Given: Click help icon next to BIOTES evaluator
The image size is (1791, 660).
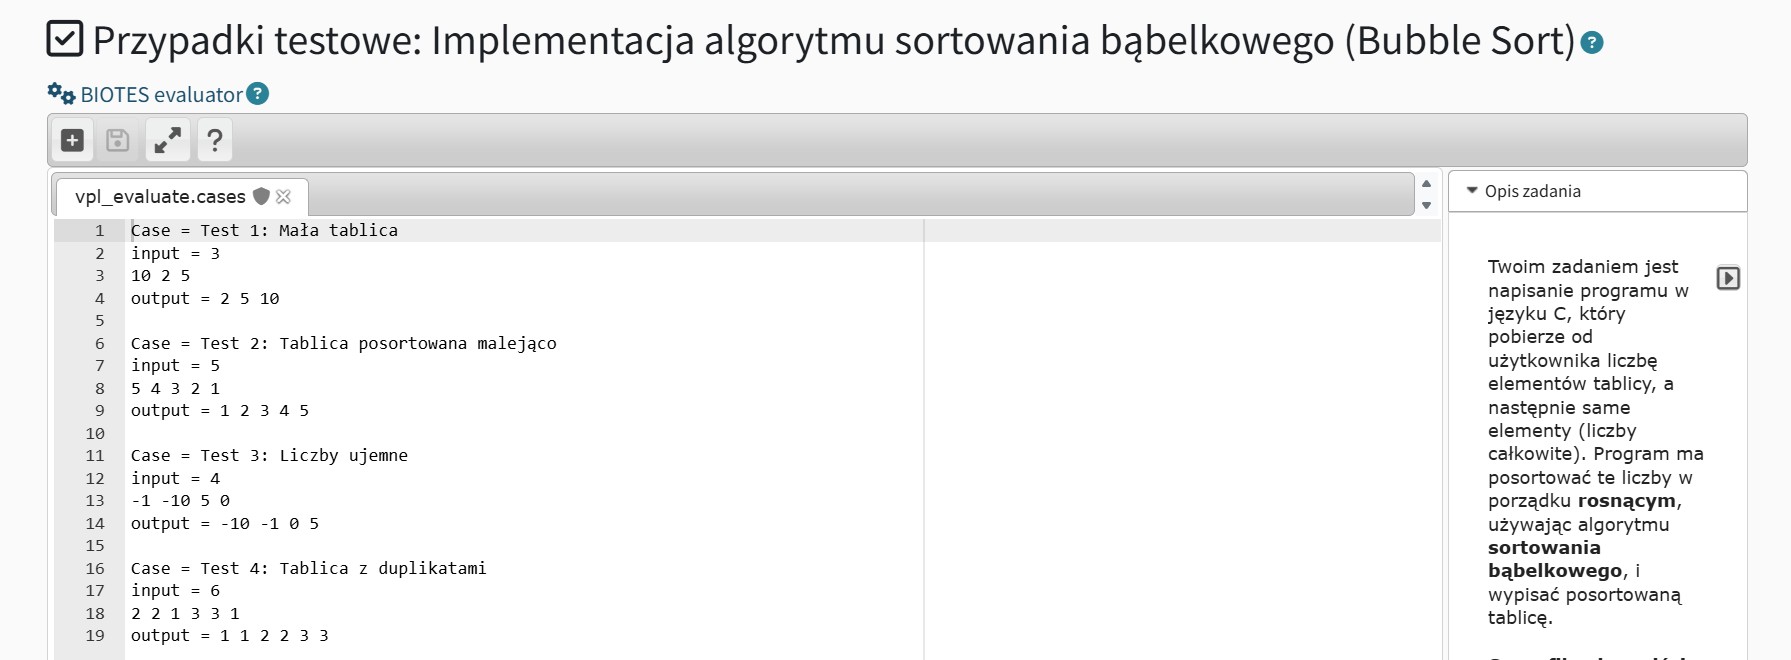Looking at the screenshot, I should tap(257, 94).
